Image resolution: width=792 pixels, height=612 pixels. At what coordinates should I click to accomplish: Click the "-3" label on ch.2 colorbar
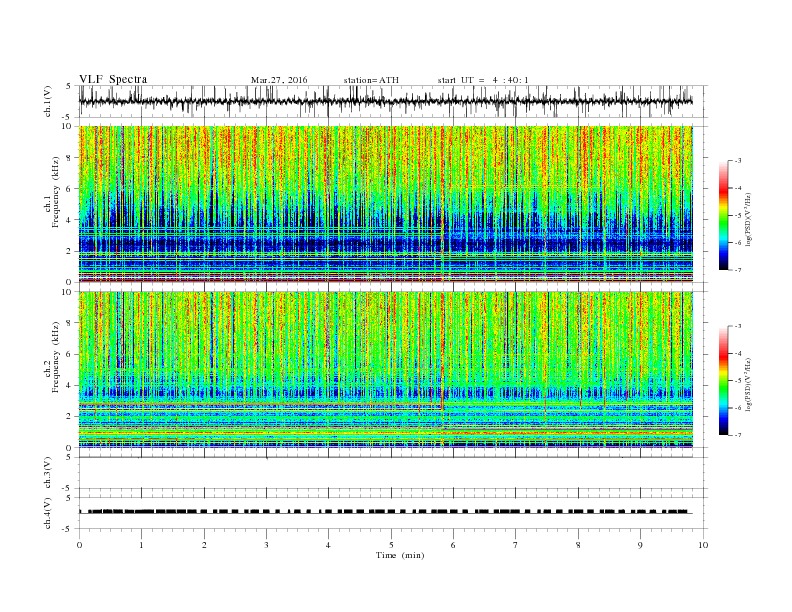[x=737, y=326]
